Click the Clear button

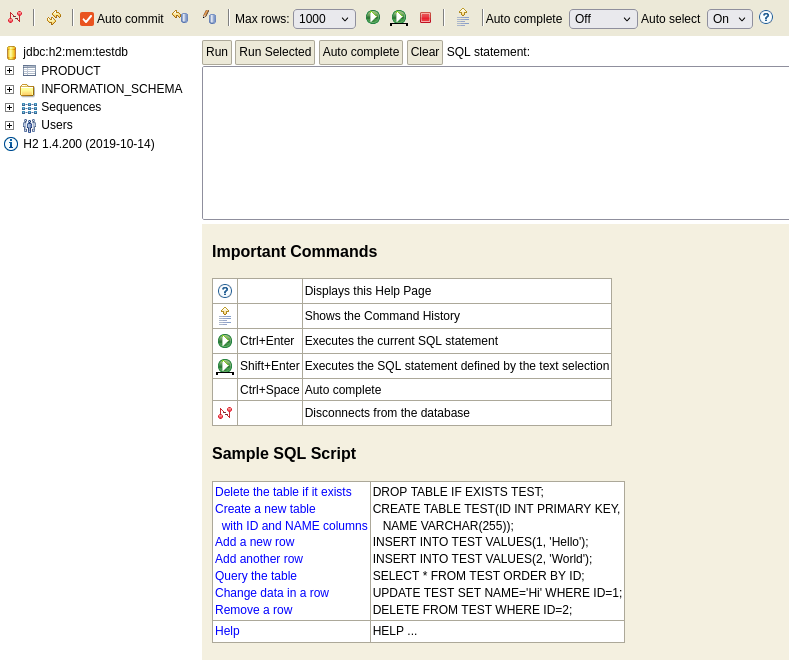click(425, 52)
